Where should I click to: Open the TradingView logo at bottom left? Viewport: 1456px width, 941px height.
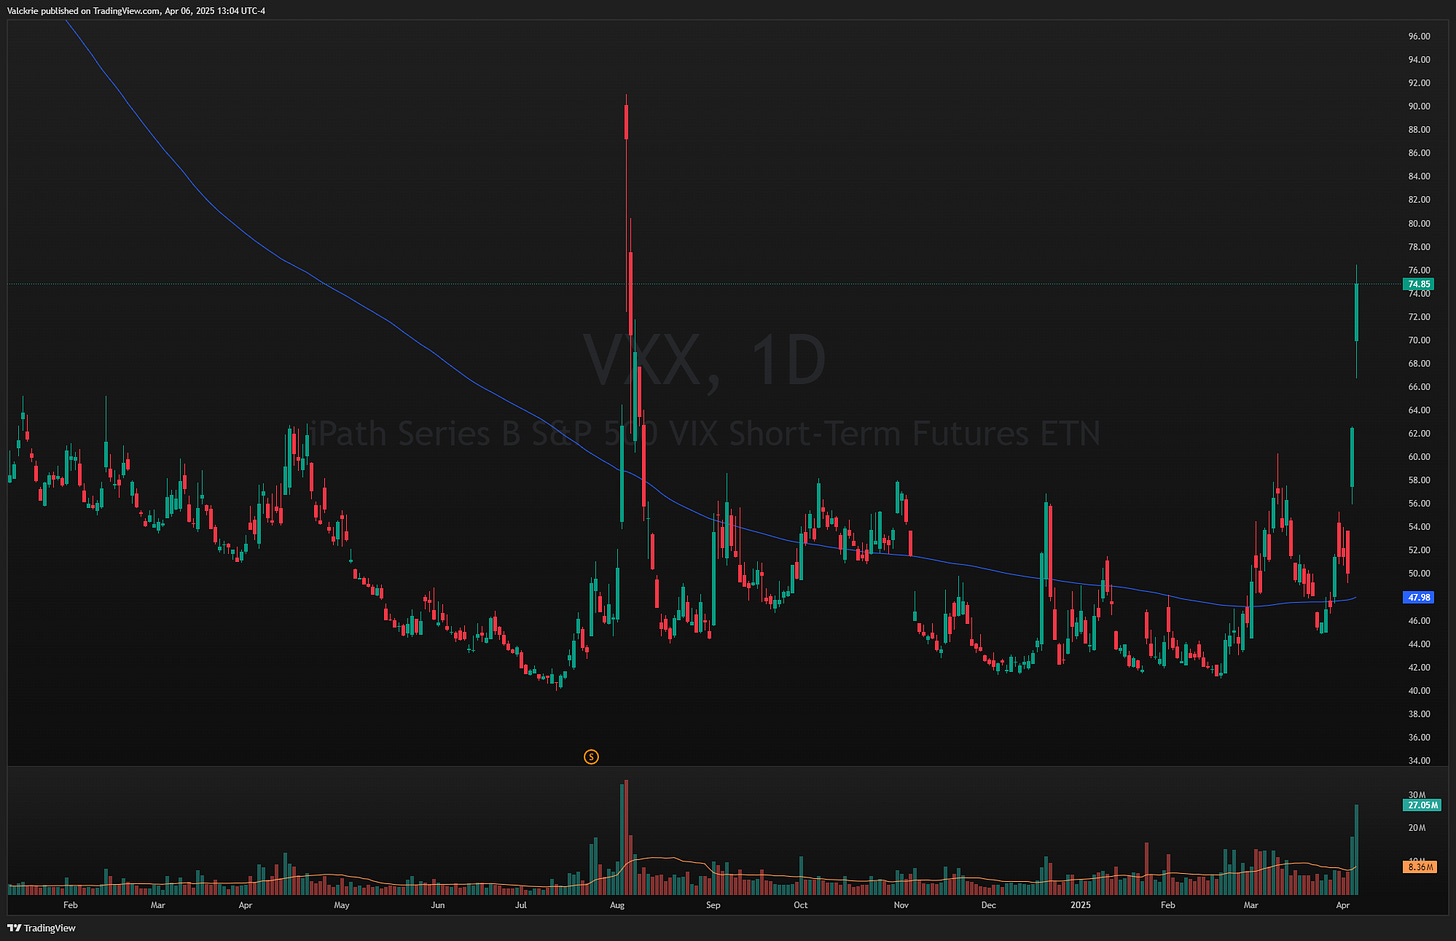point(41,928)
